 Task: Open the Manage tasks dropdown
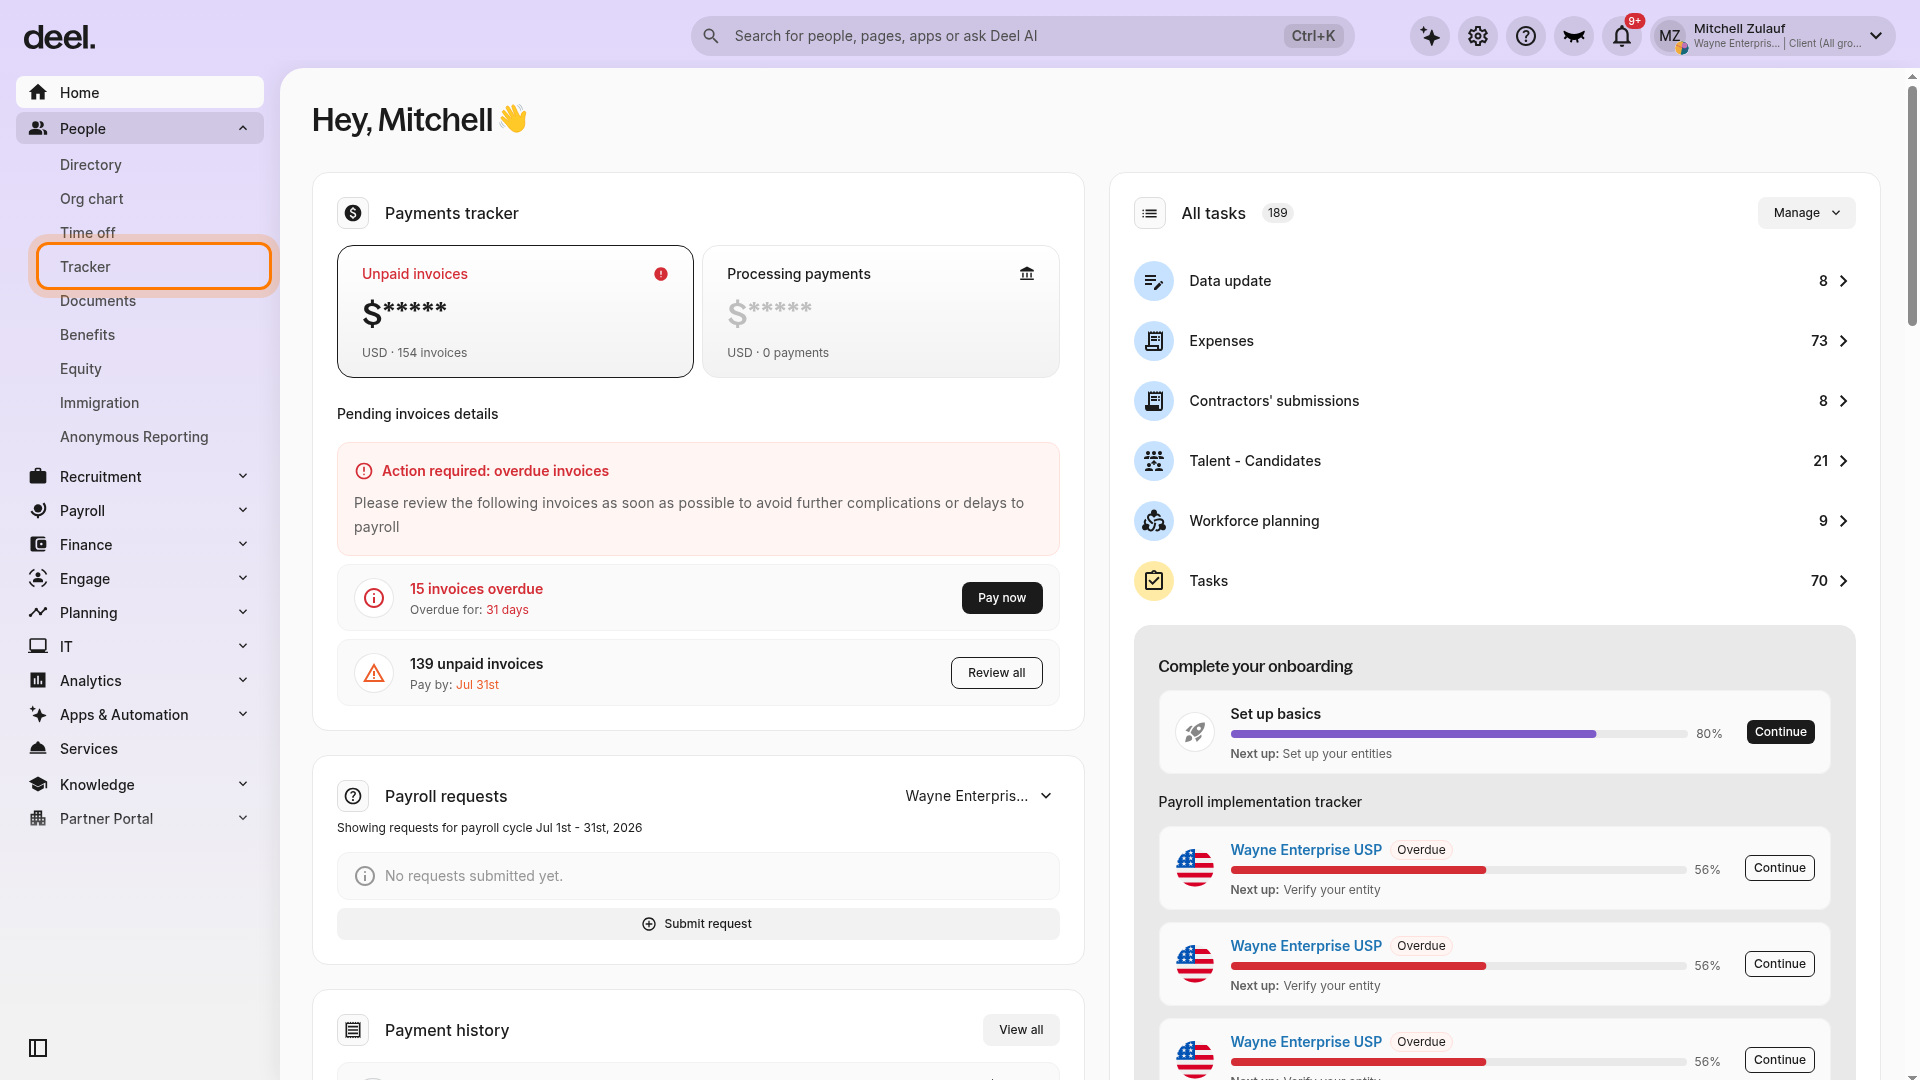pyautogui.click(x=1806, y=213)
